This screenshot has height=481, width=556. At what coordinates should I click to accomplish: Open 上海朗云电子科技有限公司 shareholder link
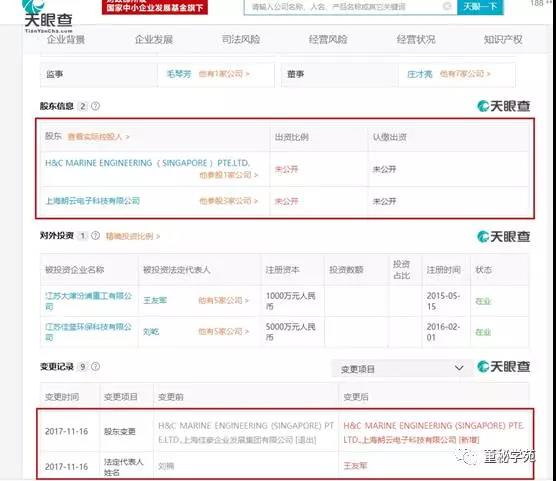[x=93, y=201]
